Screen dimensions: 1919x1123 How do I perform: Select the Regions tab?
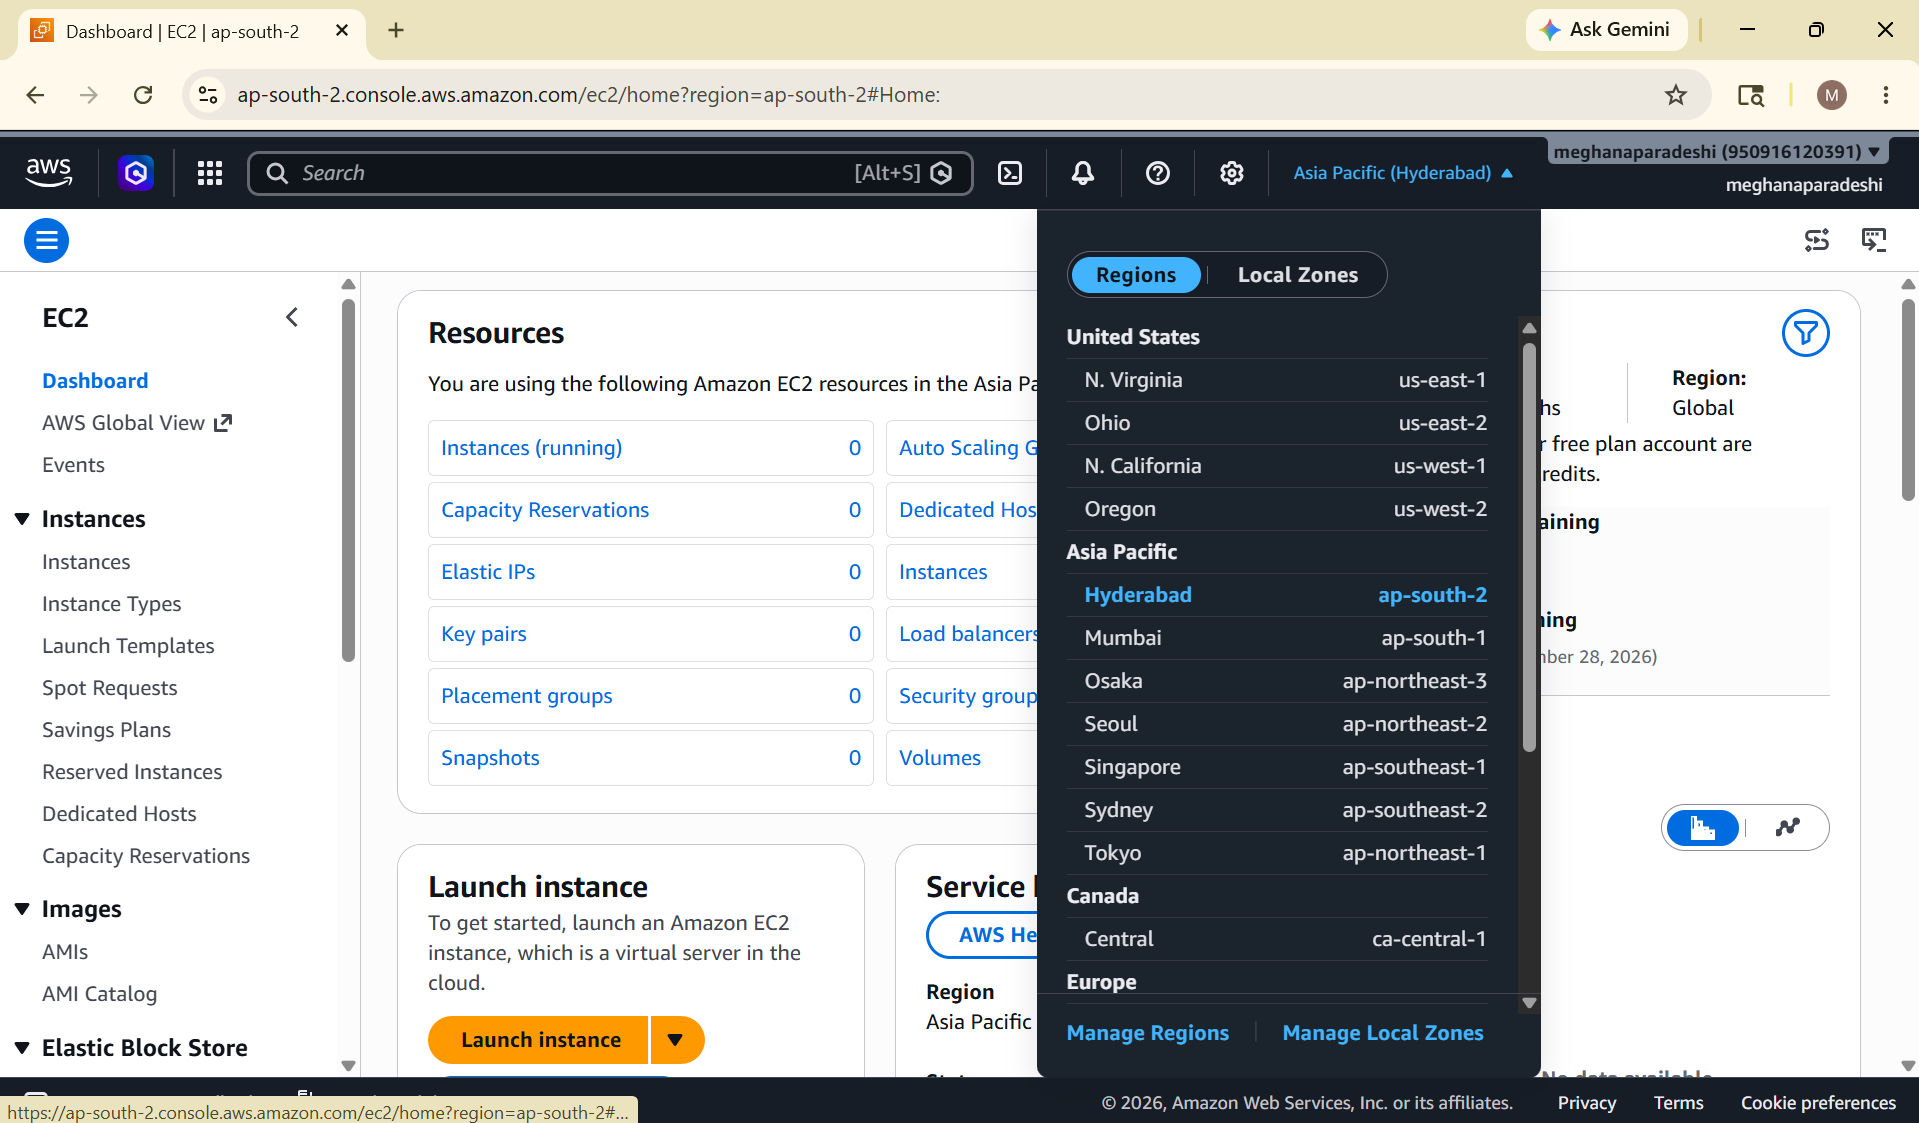[x=1136, y=275]
